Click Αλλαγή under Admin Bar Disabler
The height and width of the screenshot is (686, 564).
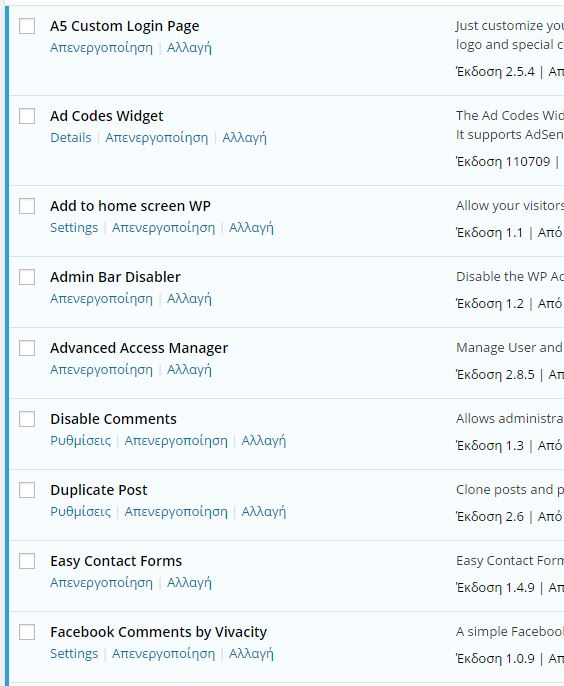[x=189, y=299]
